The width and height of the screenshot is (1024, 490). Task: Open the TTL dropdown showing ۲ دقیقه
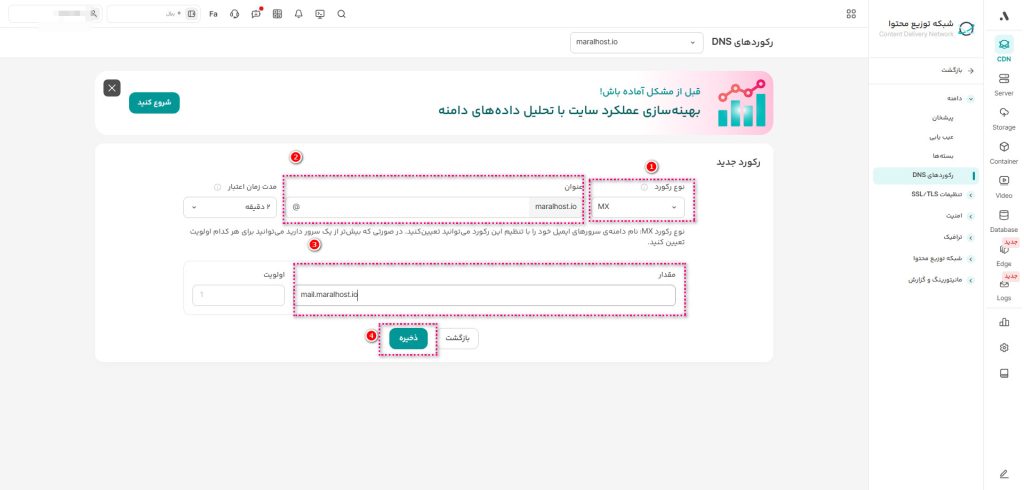pos(229,207)
